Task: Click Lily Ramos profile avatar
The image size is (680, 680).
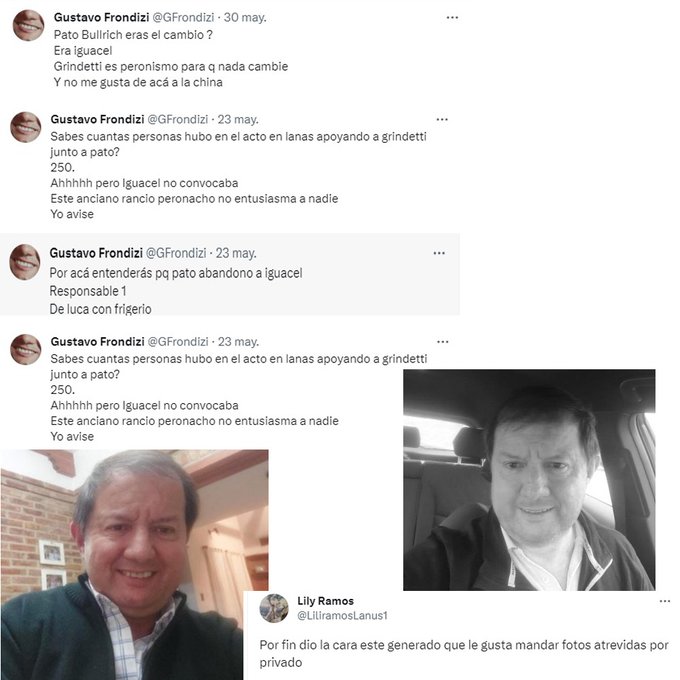Action: click(x=274, y=608)
